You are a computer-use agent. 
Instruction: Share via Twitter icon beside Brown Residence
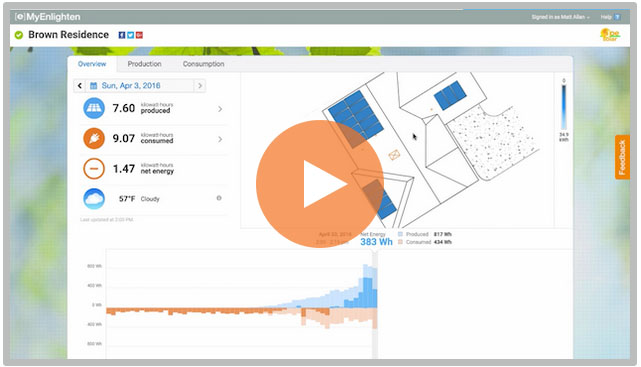click(x=130, y=35)
